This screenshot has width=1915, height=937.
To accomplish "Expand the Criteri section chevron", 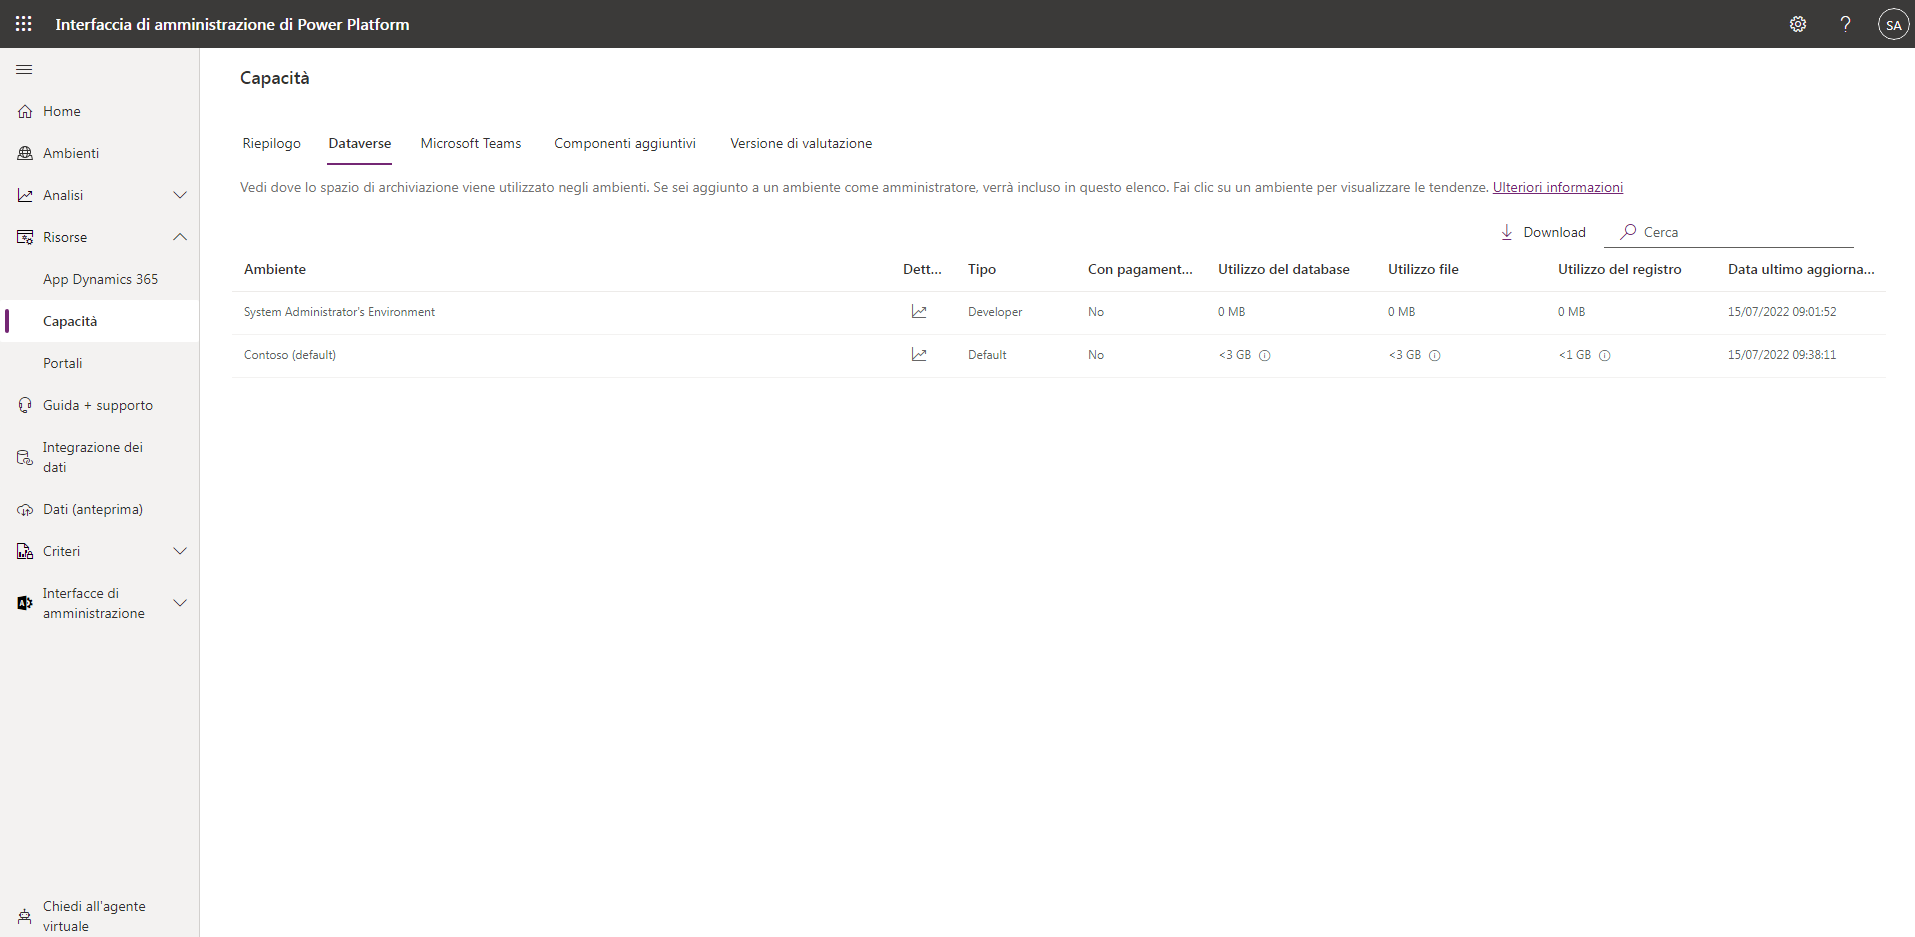I will pos(180,551).
